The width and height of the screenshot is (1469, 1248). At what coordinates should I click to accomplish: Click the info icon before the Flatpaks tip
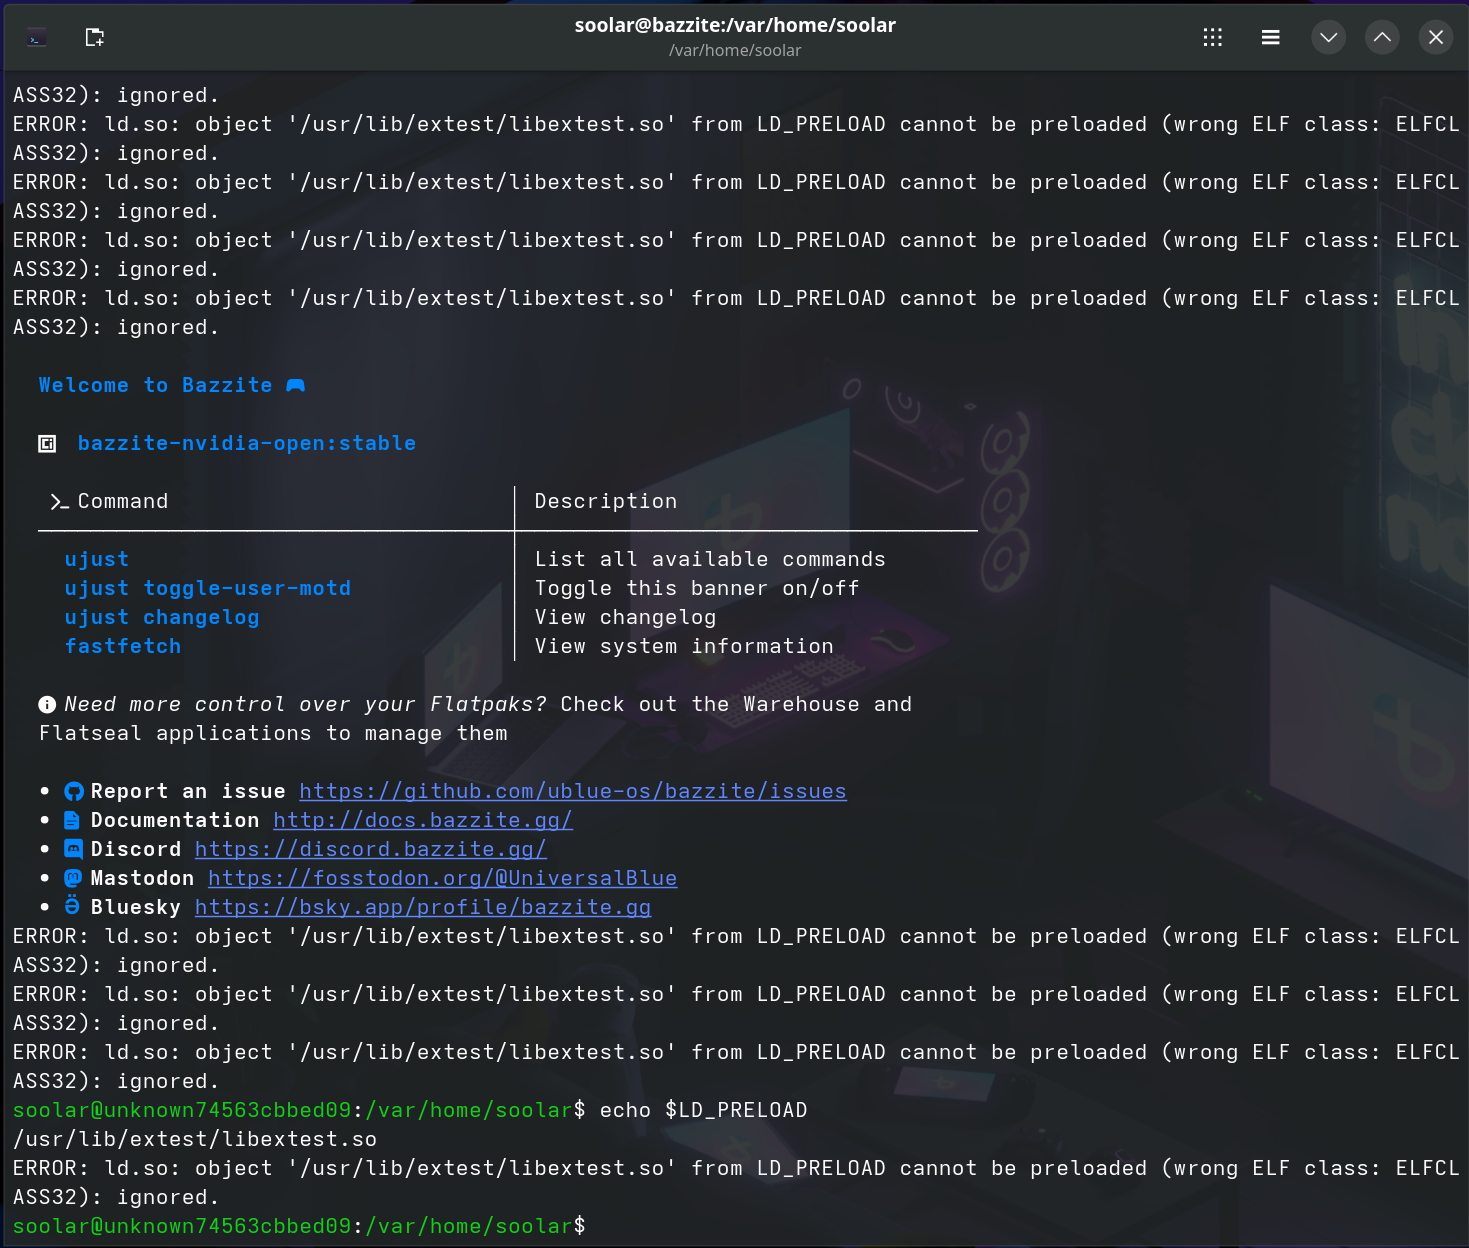click(47, 705)
